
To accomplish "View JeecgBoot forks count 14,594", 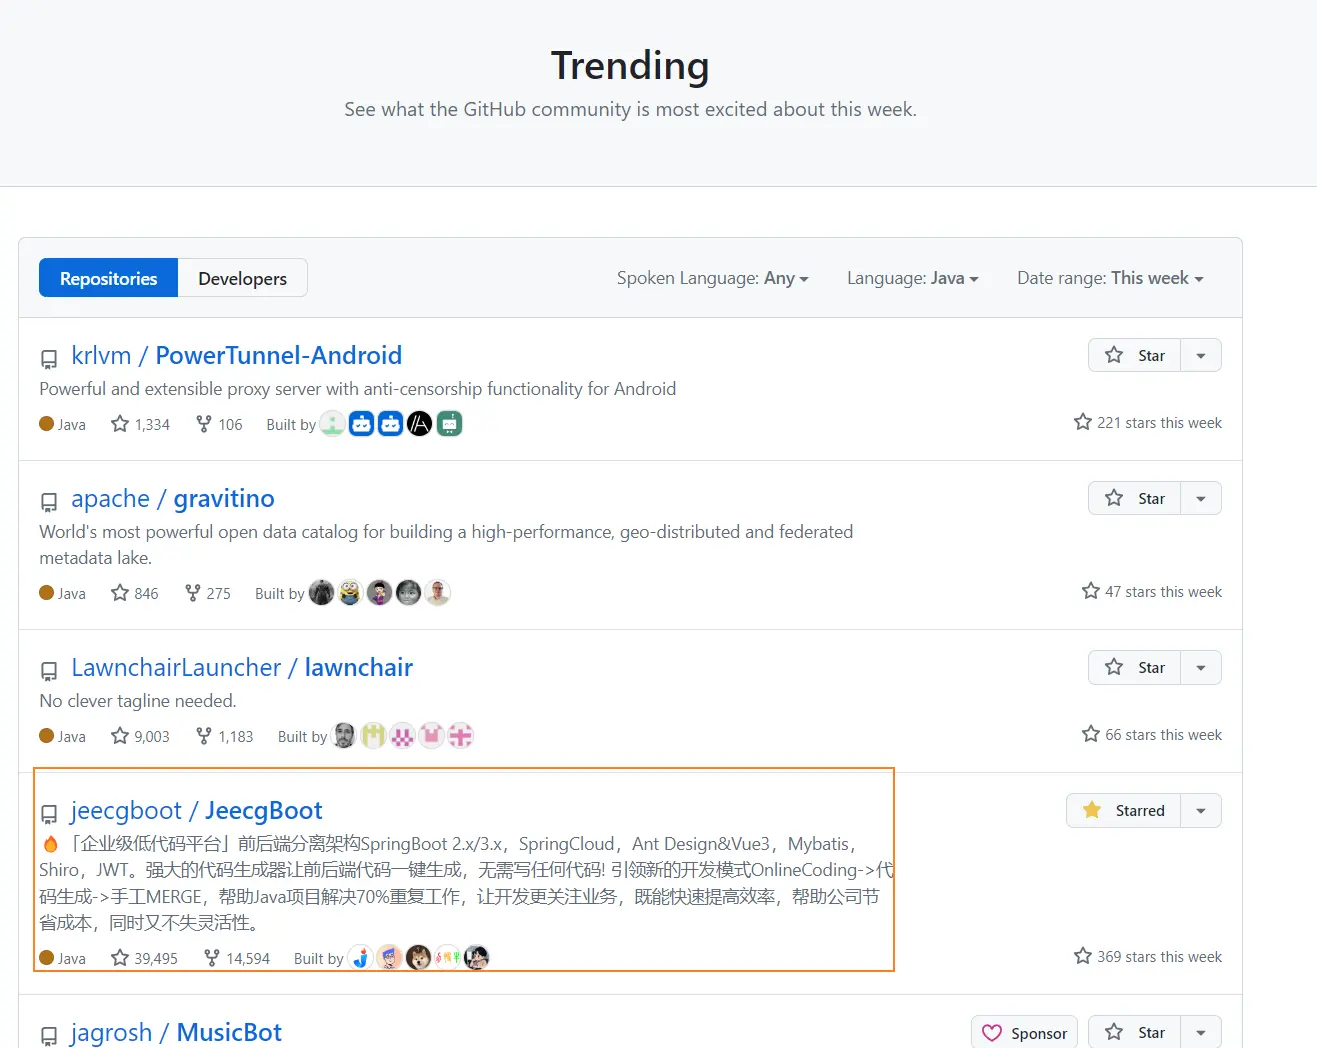I will pyautogui.click(x=237, y=958).
